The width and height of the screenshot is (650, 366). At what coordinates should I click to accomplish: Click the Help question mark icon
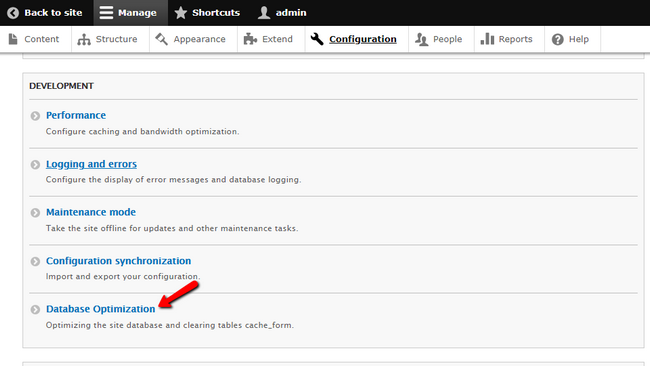pos(558,39)
